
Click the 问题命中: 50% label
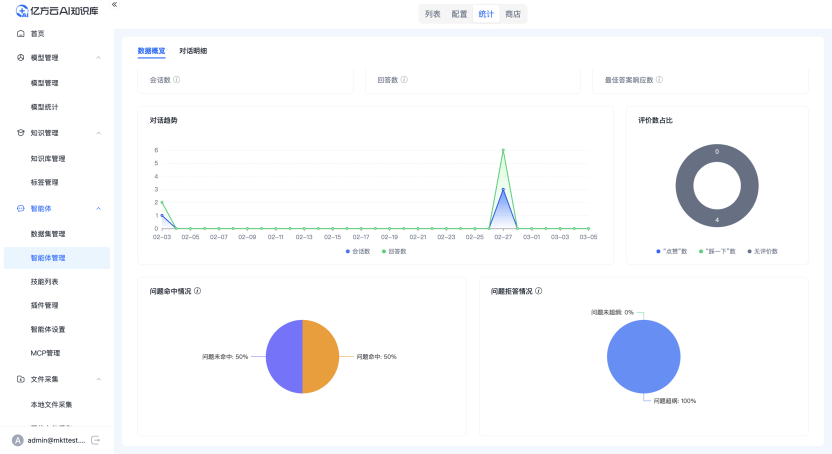coord(377,357)
